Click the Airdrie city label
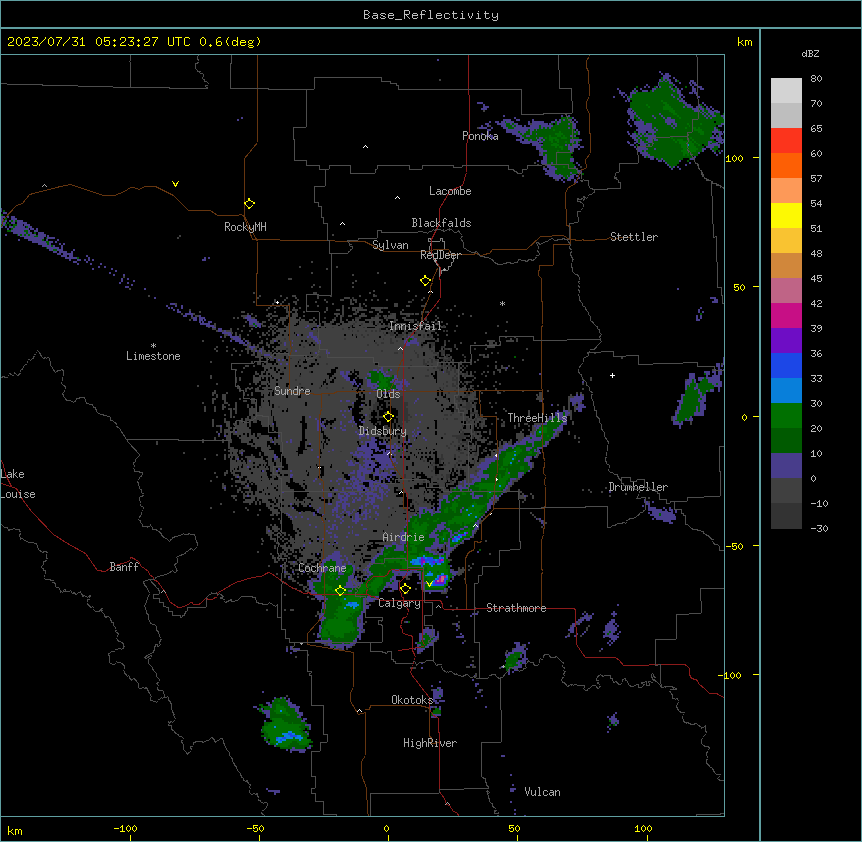 point(403,537)
